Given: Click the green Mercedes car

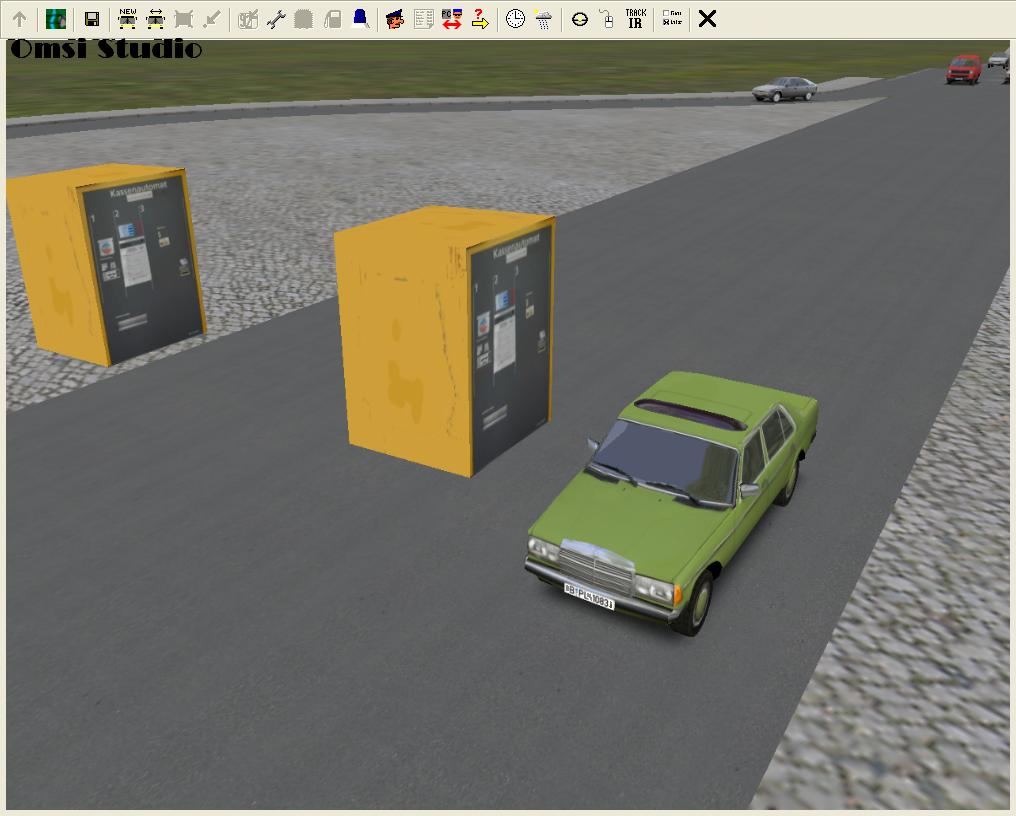Looking at the screenshot, I should (670, 500).
